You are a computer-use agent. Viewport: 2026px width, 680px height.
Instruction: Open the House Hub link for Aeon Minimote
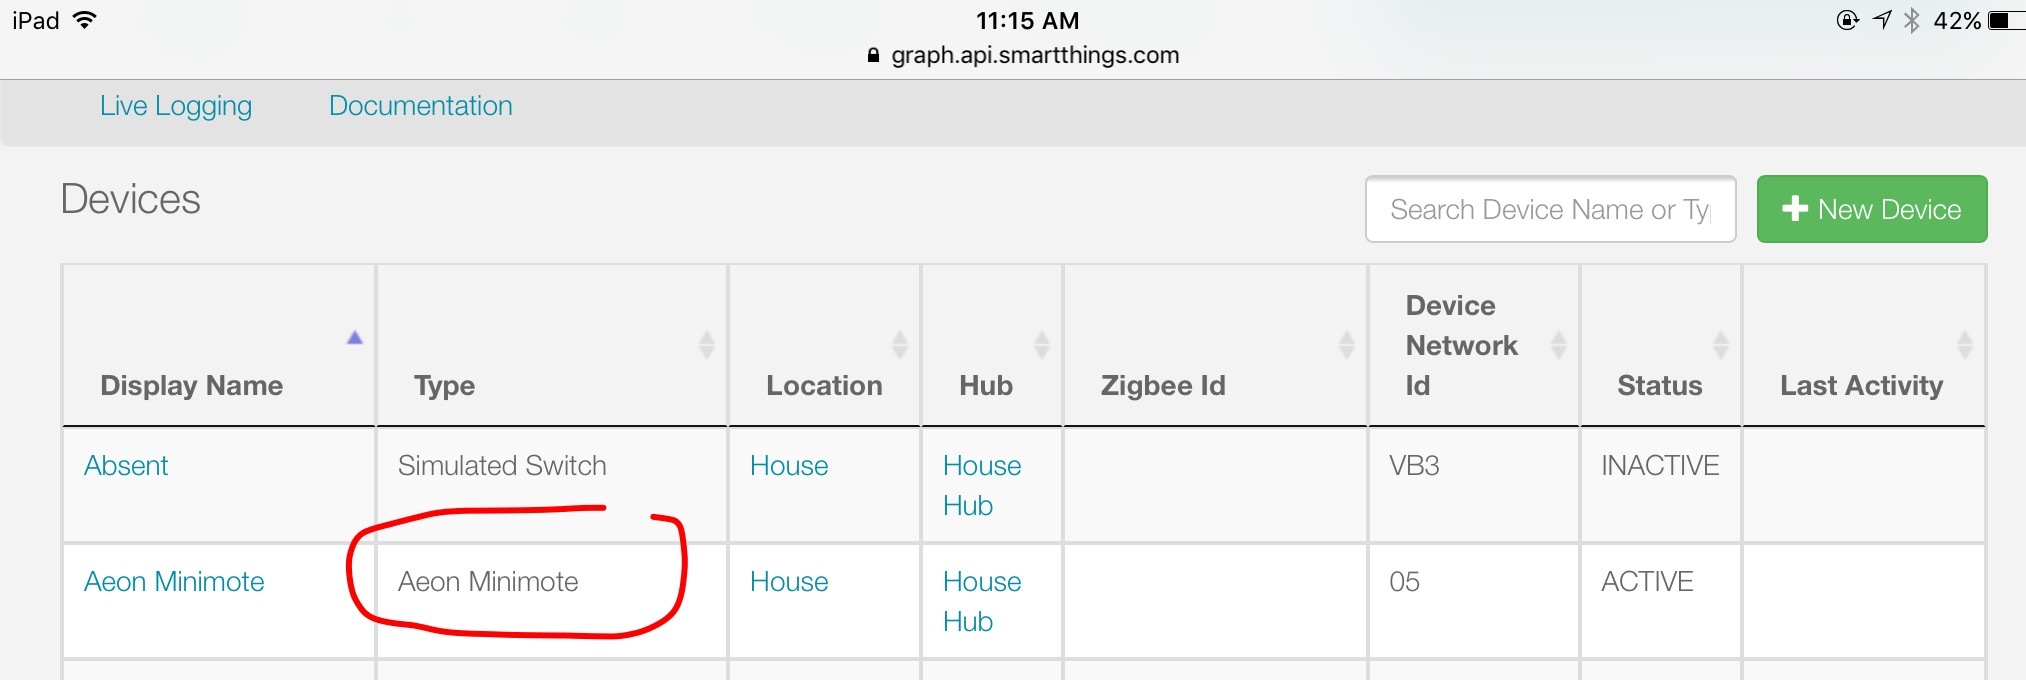tap(981, 601)
